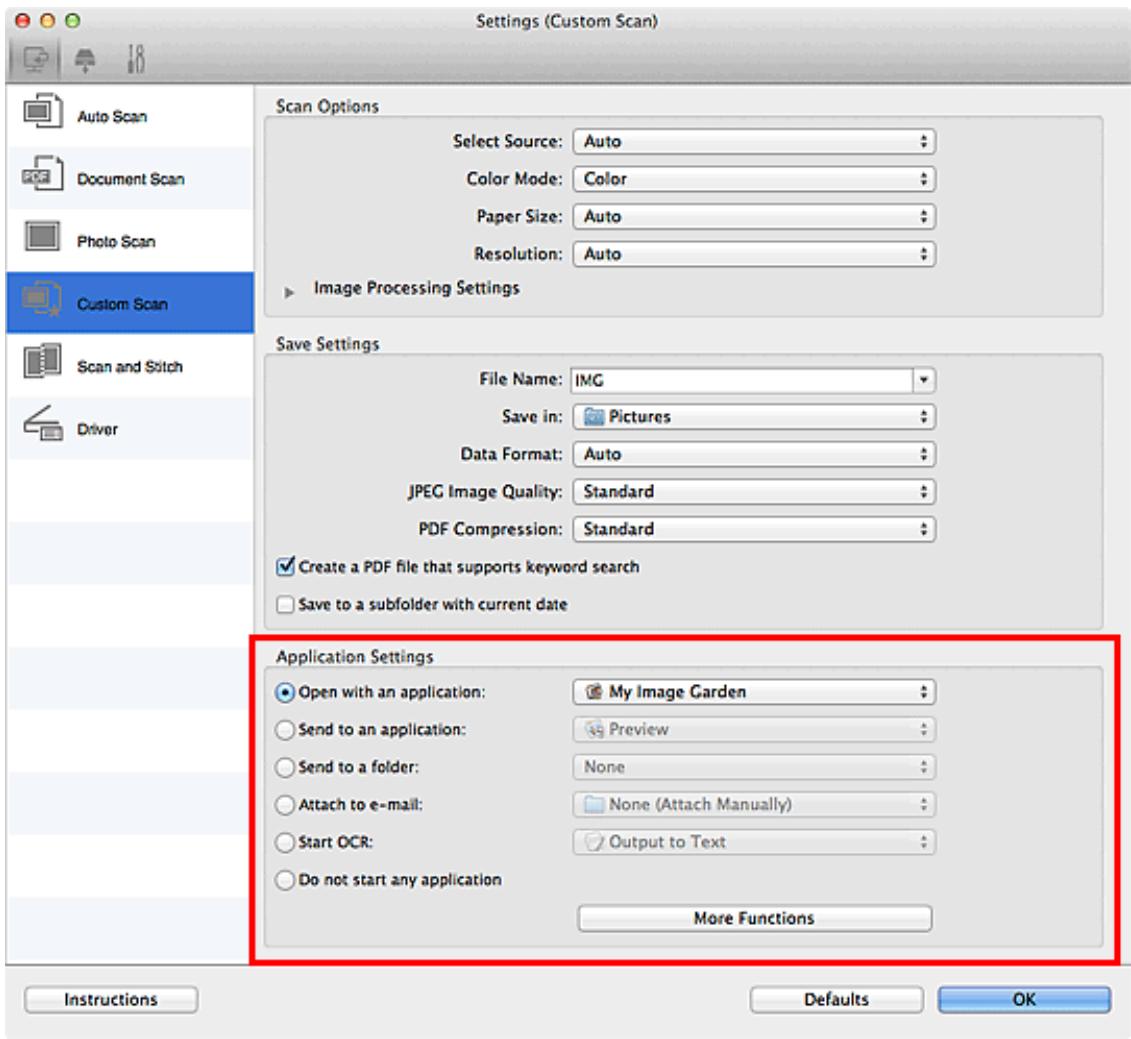Click the red close window button

pyautogui.click(x=23, y=21)
